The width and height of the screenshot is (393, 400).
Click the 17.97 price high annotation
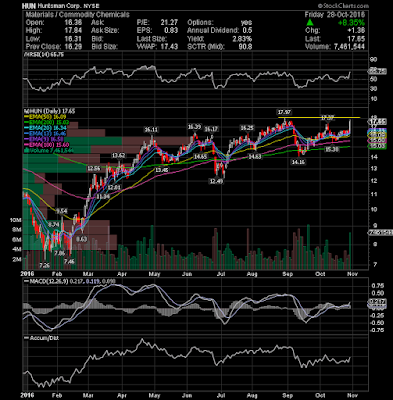[x=283, y=112]
